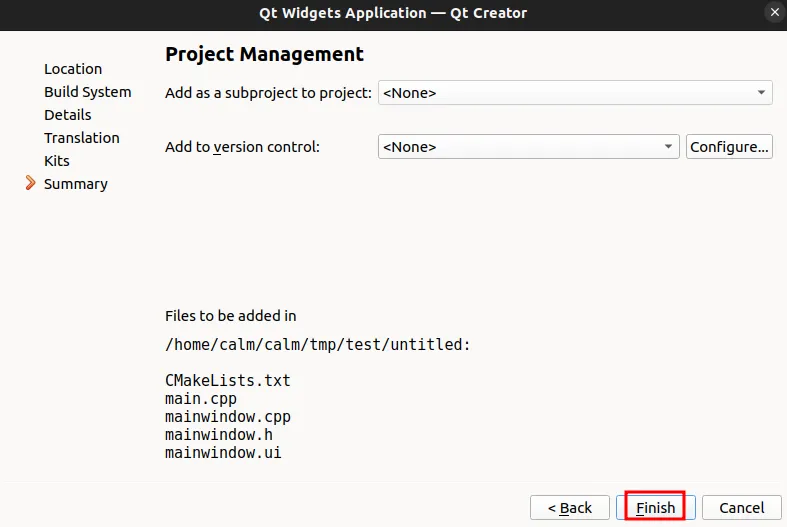
Task: Click the /home/calm/calm/tmp/test/untitled: path text
Action: [x=317, y=345]
